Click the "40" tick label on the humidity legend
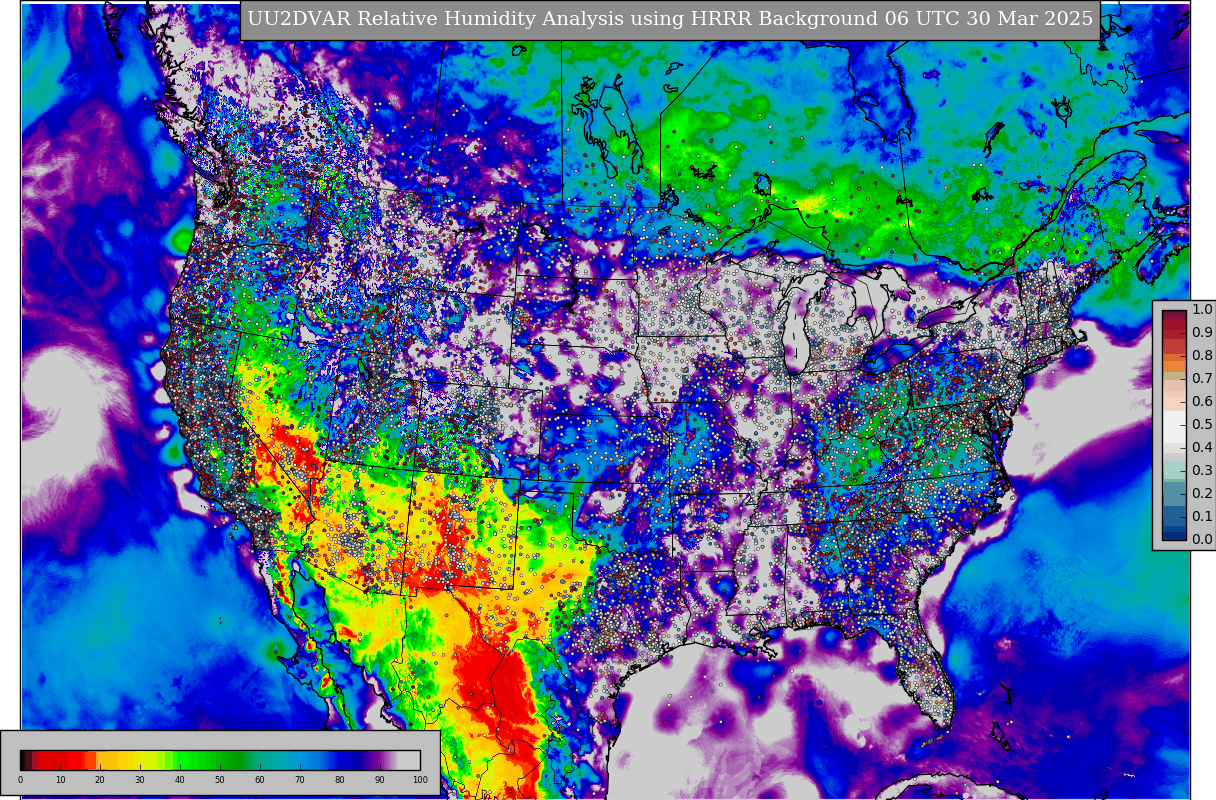The width and height of the screenshot is (1216, 800). (x=180, y=780)
